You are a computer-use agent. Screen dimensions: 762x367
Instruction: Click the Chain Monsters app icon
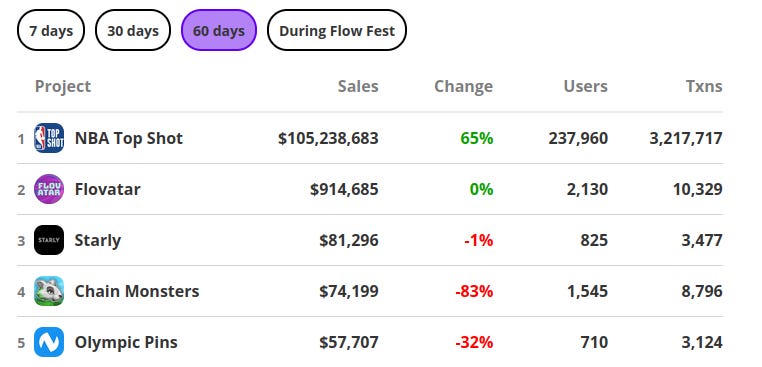(x=49, y=291)
